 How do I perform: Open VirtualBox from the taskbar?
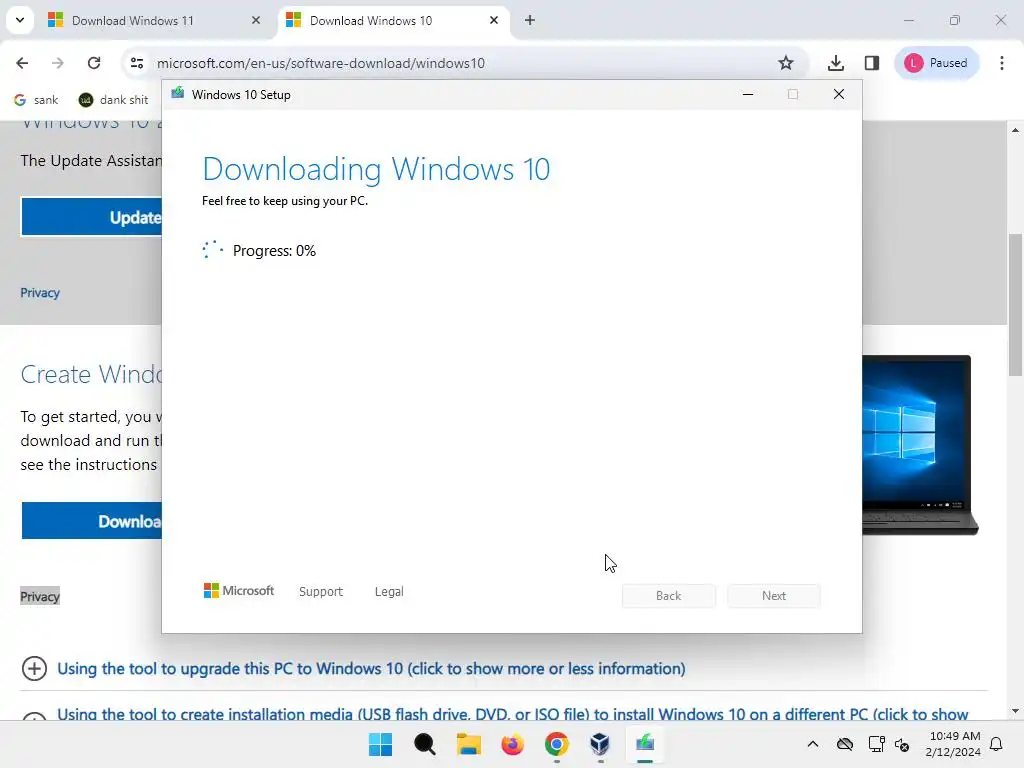[x=600, y=744]
